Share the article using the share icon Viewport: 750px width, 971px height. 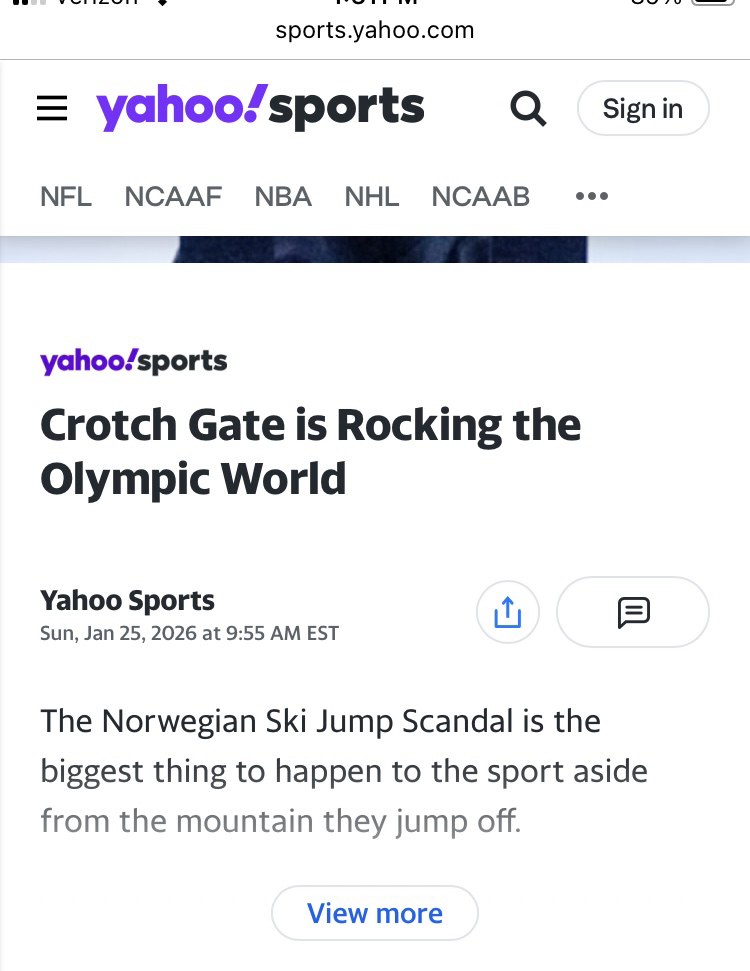(508, 611)
